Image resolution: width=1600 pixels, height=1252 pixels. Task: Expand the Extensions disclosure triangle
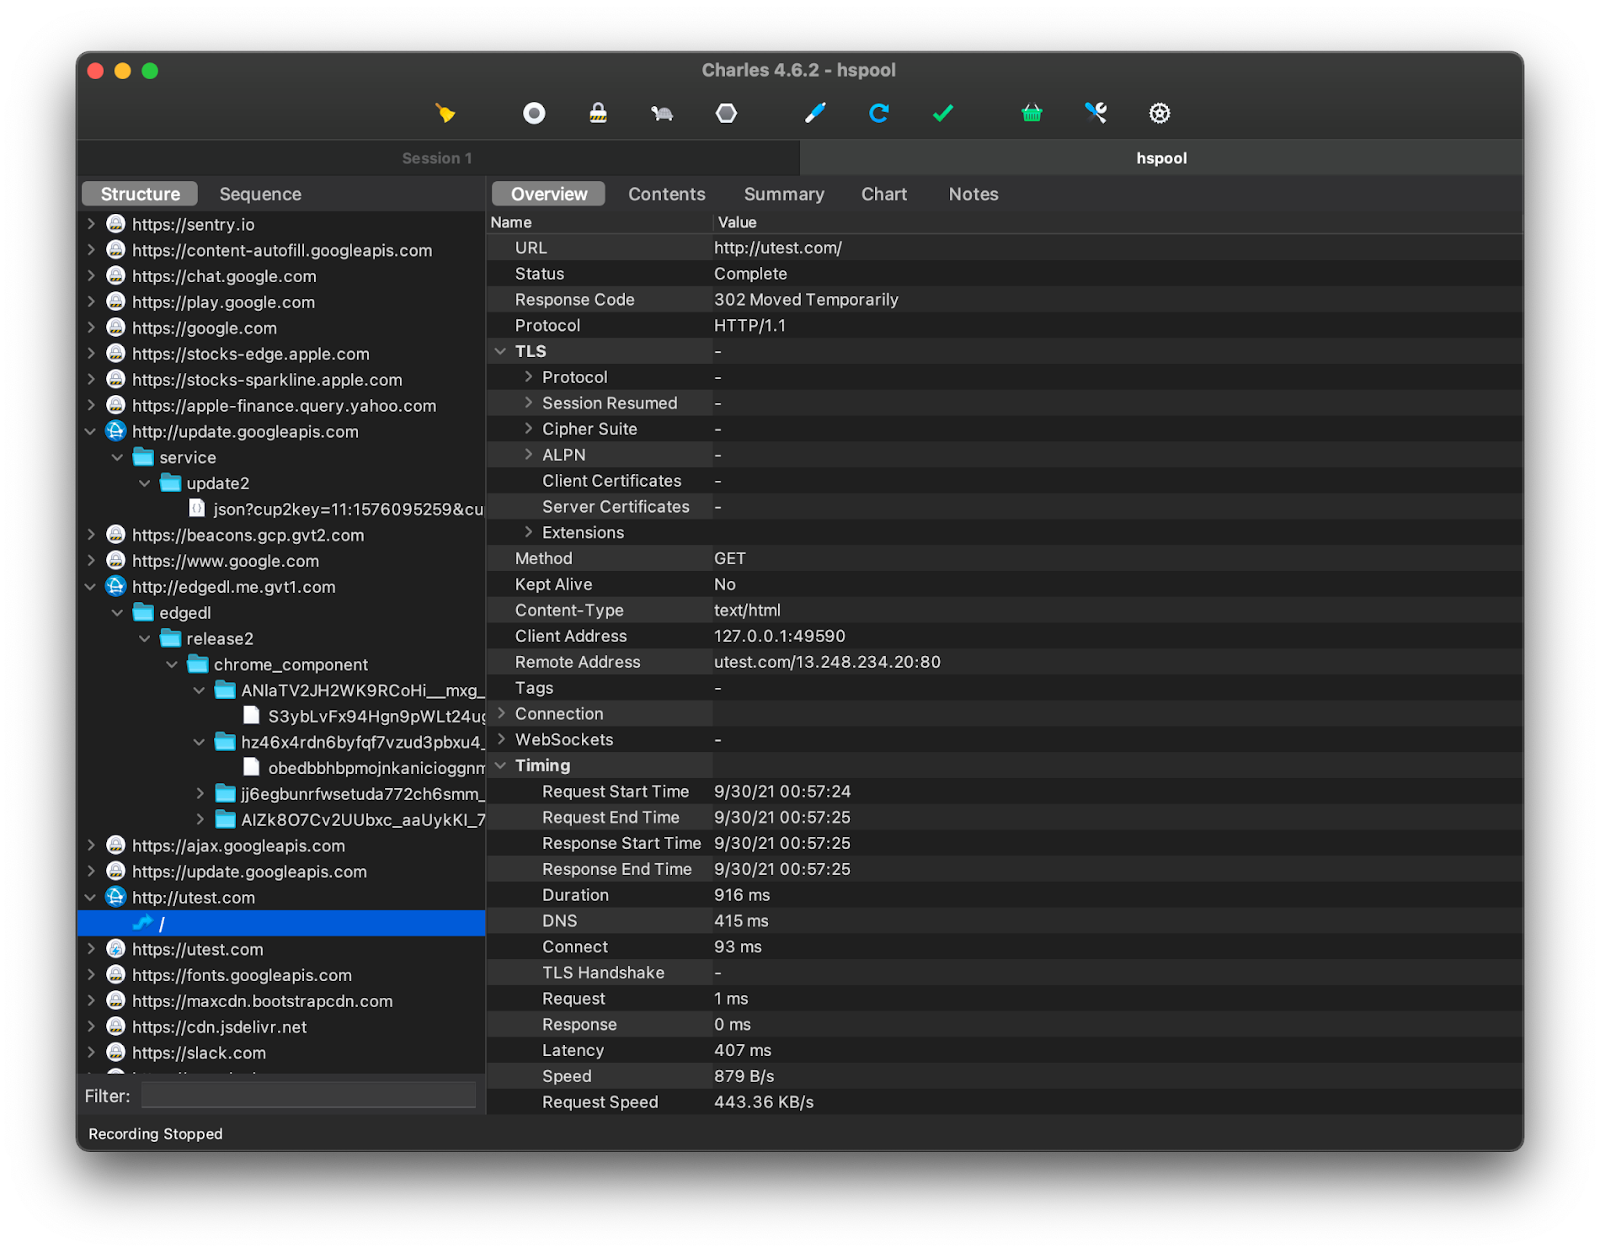click(529, 532)
